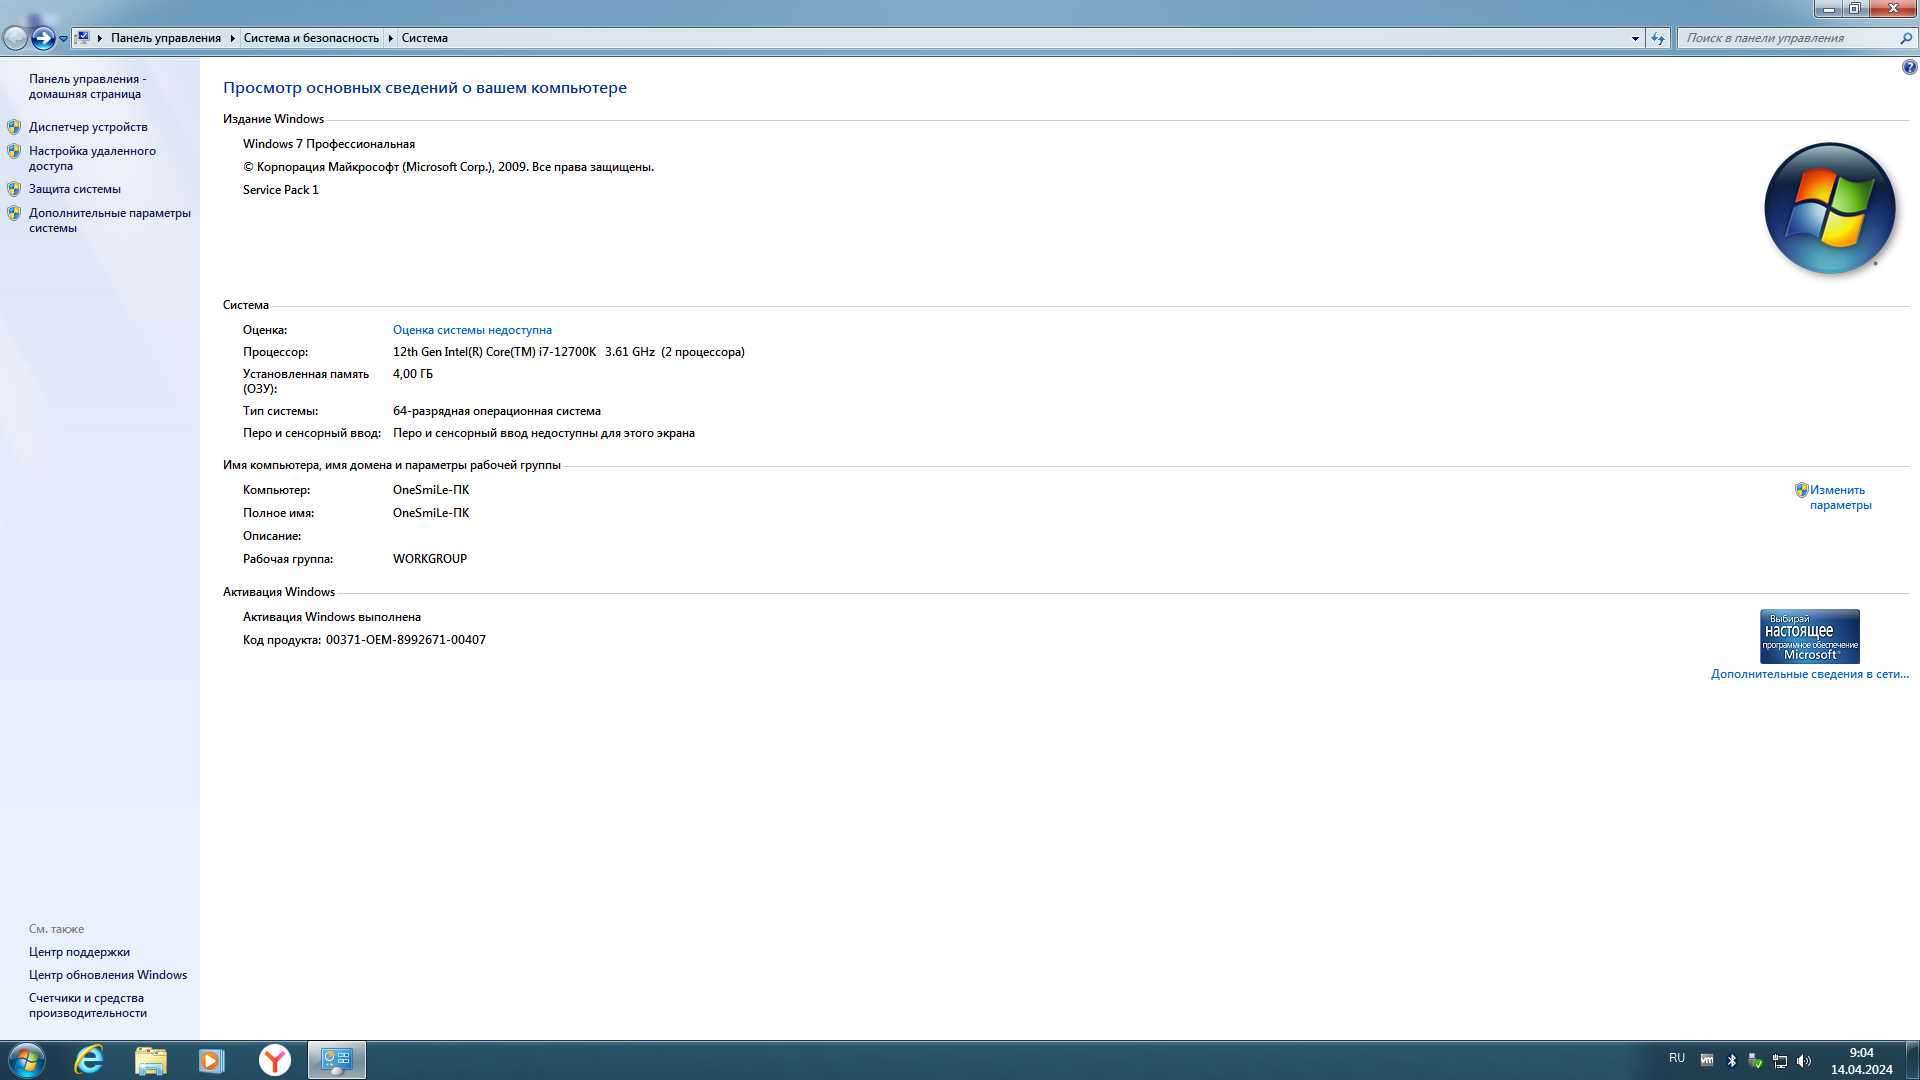Navigate to Система и безопасность breadcrumb
1920x1080 pixels.
pos(311,38)
